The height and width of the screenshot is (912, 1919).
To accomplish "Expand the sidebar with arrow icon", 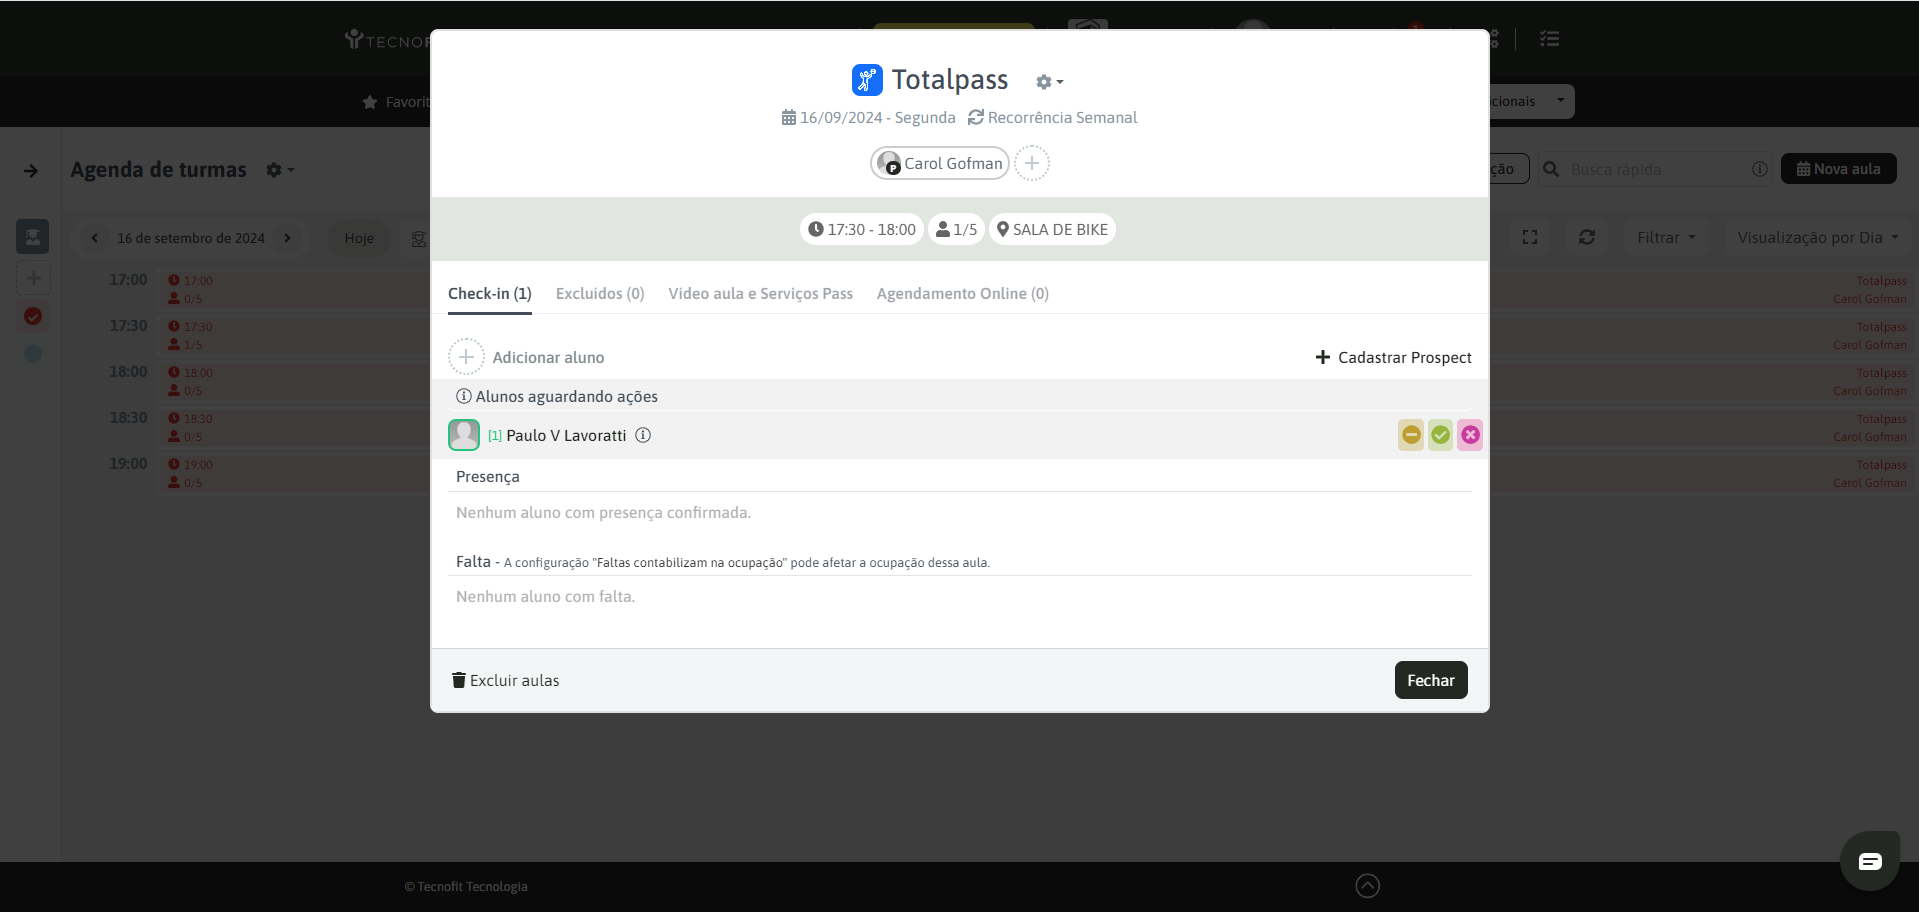I will tap(31, 171).
